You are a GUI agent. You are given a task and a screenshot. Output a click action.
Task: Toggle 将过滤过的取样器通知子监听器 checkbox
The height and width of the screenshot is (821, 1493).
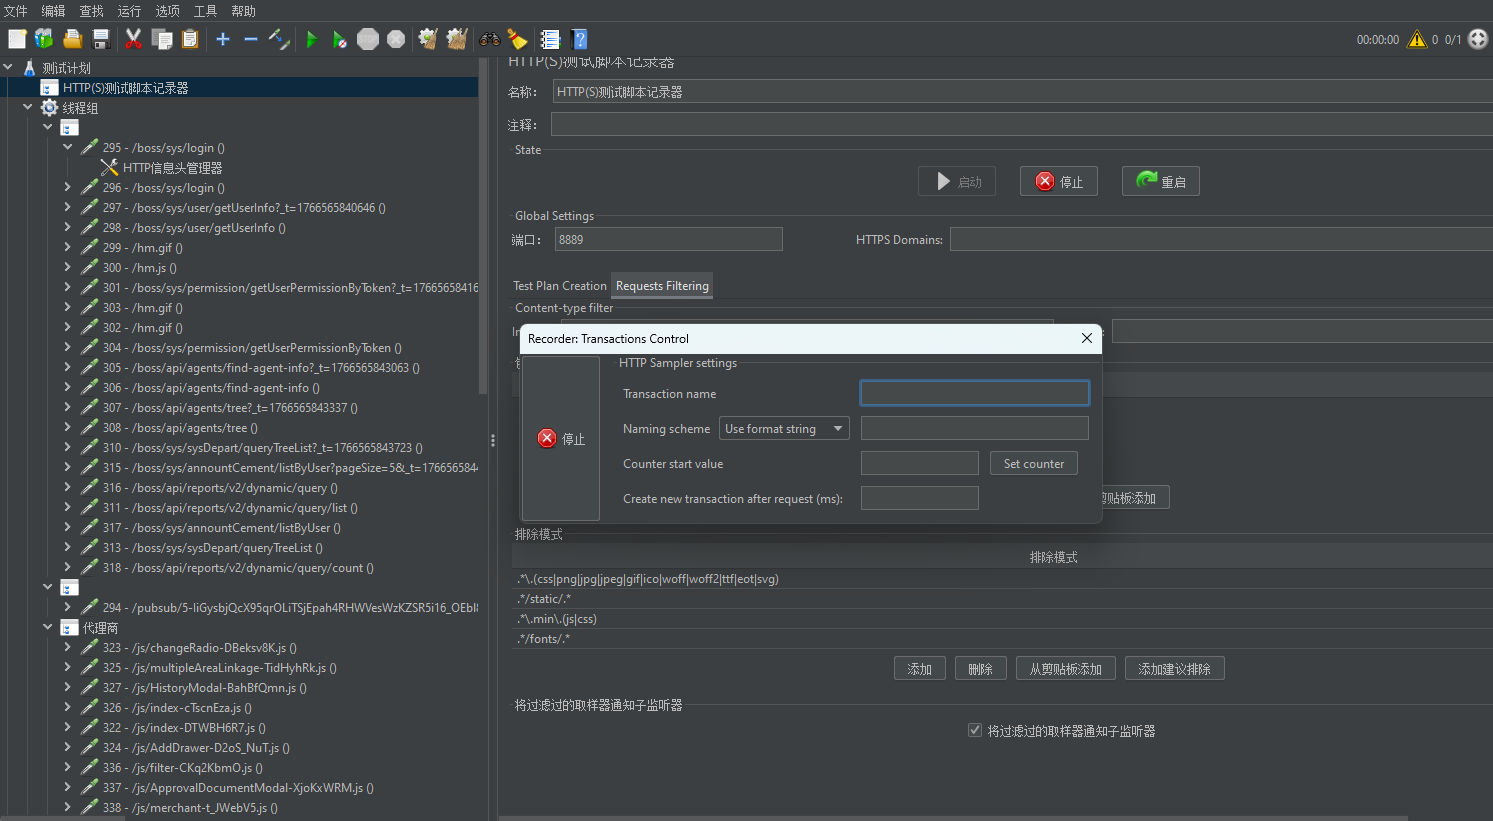coord(975,730)
